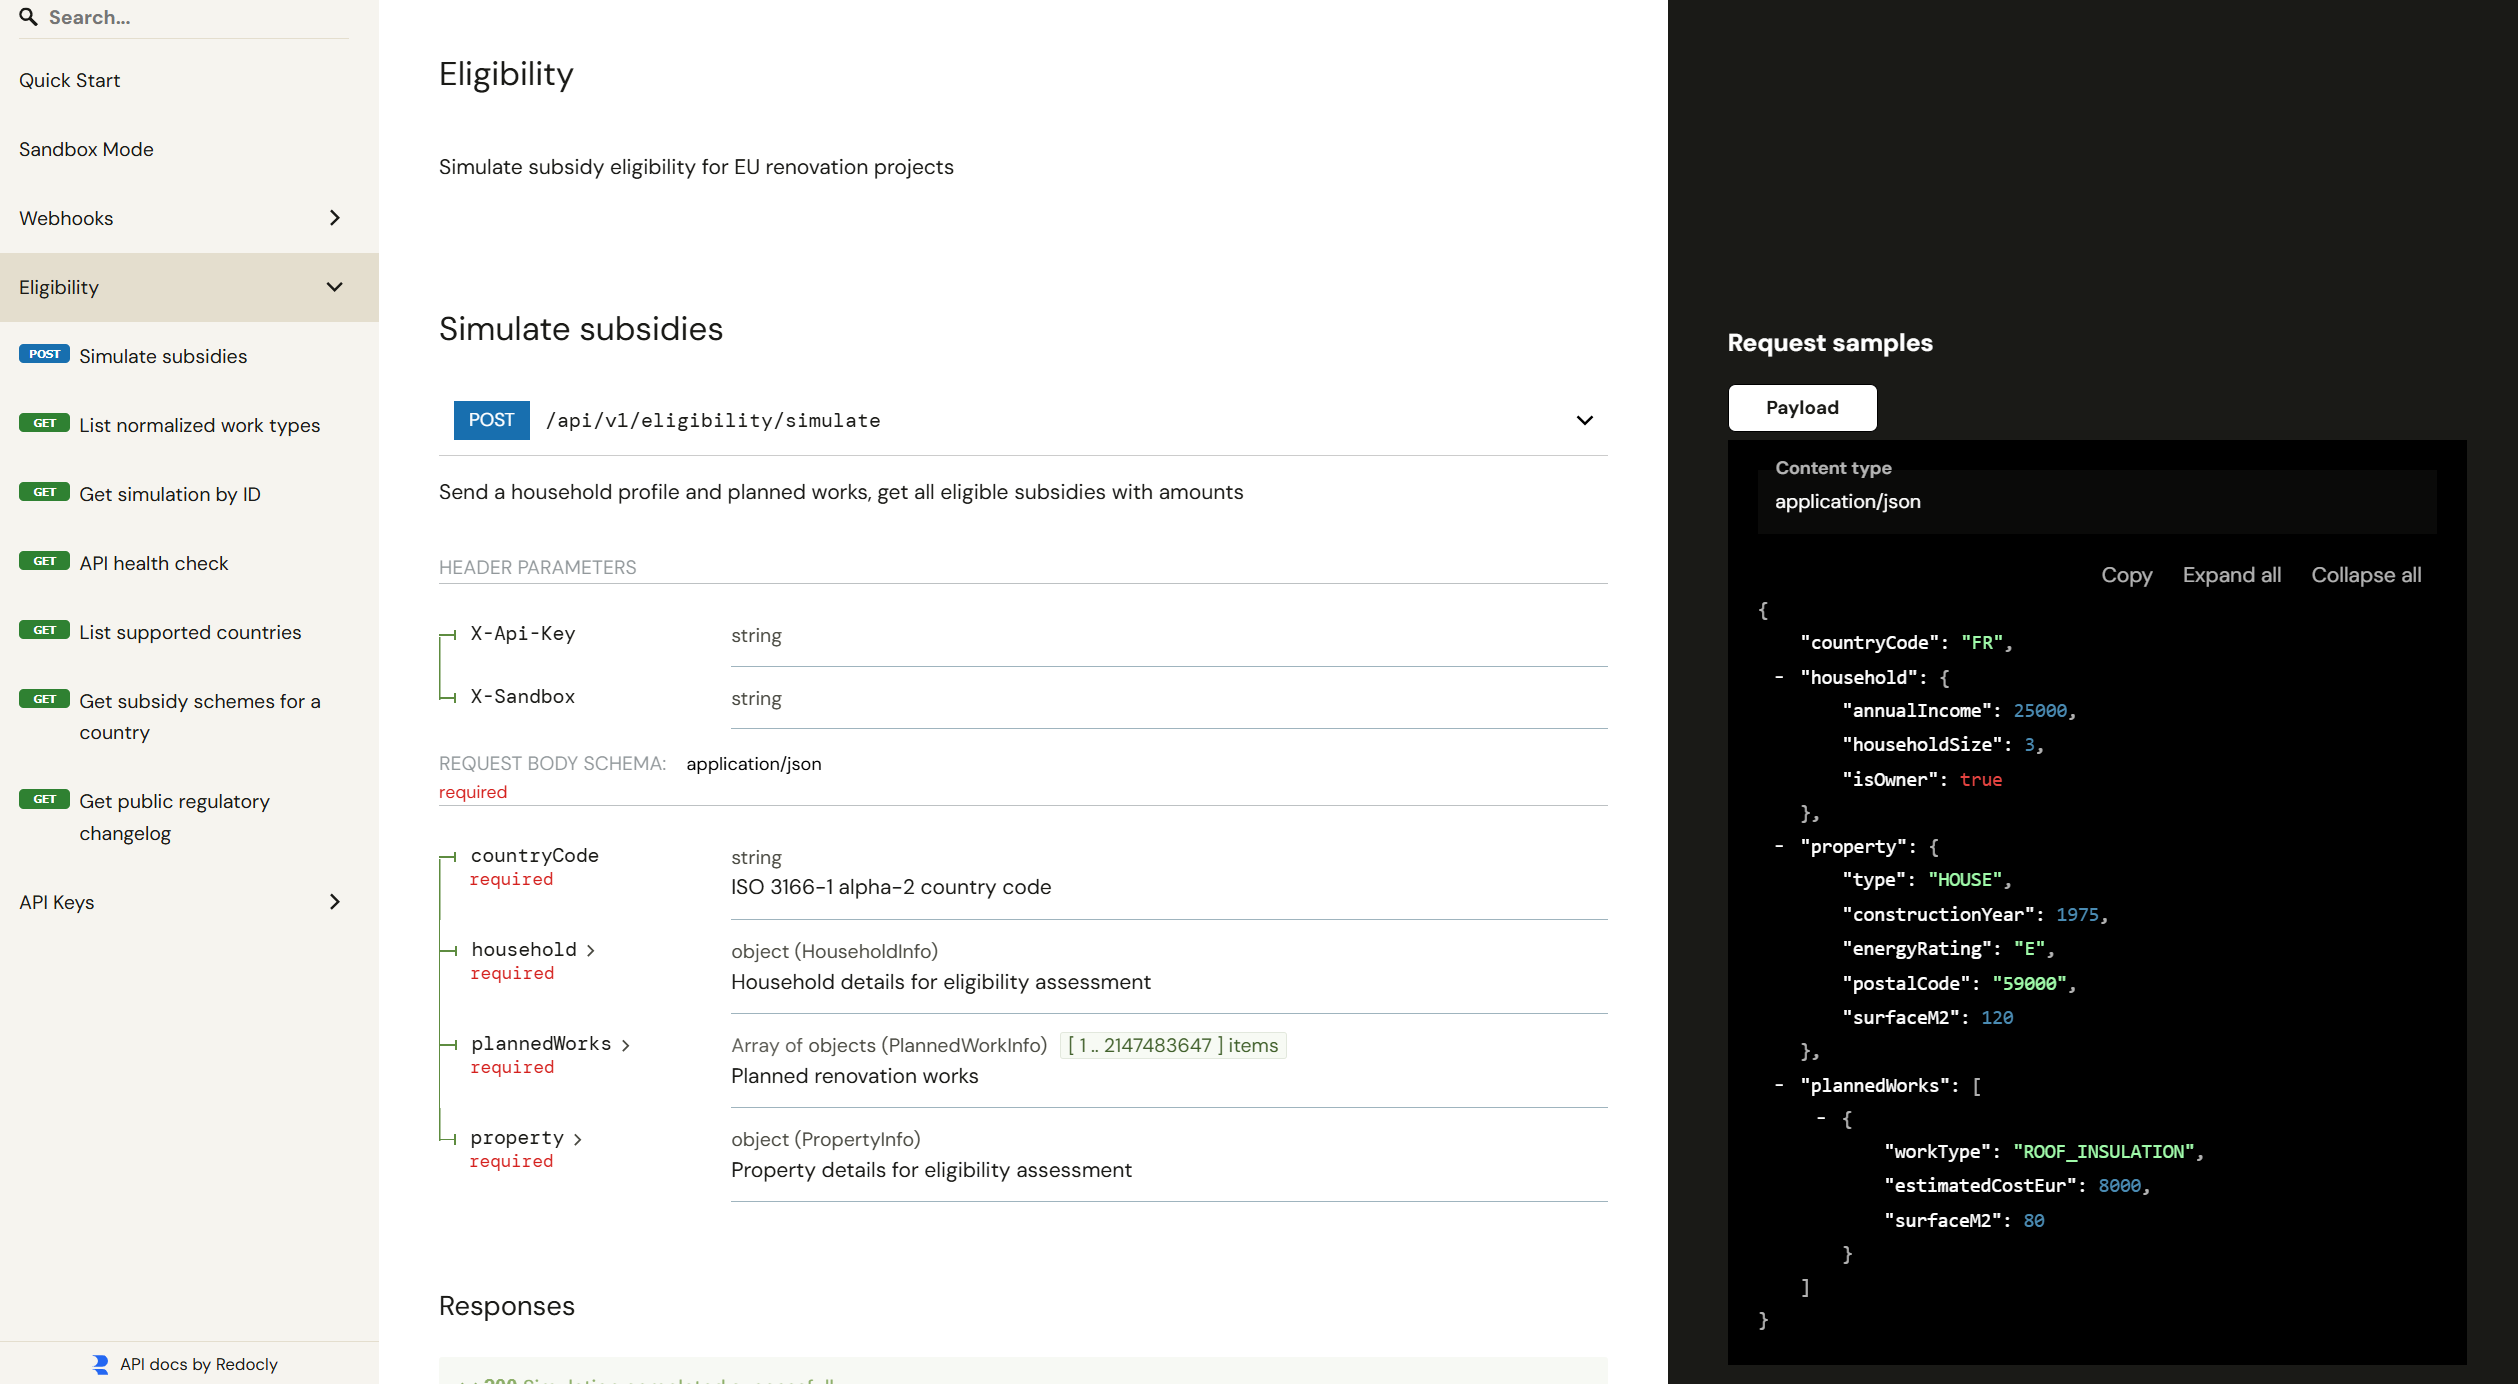Click GET badge for API health check
2518x1384 pixels.
tap(44, 561)
